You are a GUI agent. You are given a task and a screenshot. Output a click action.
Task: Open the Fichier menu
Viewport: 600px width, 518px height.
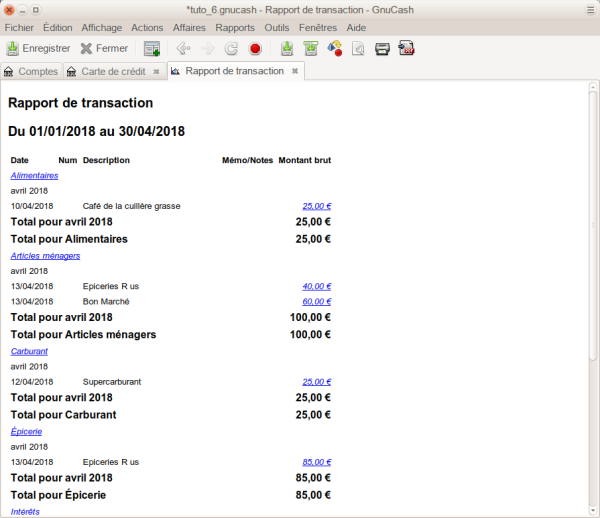coord(19,28)
